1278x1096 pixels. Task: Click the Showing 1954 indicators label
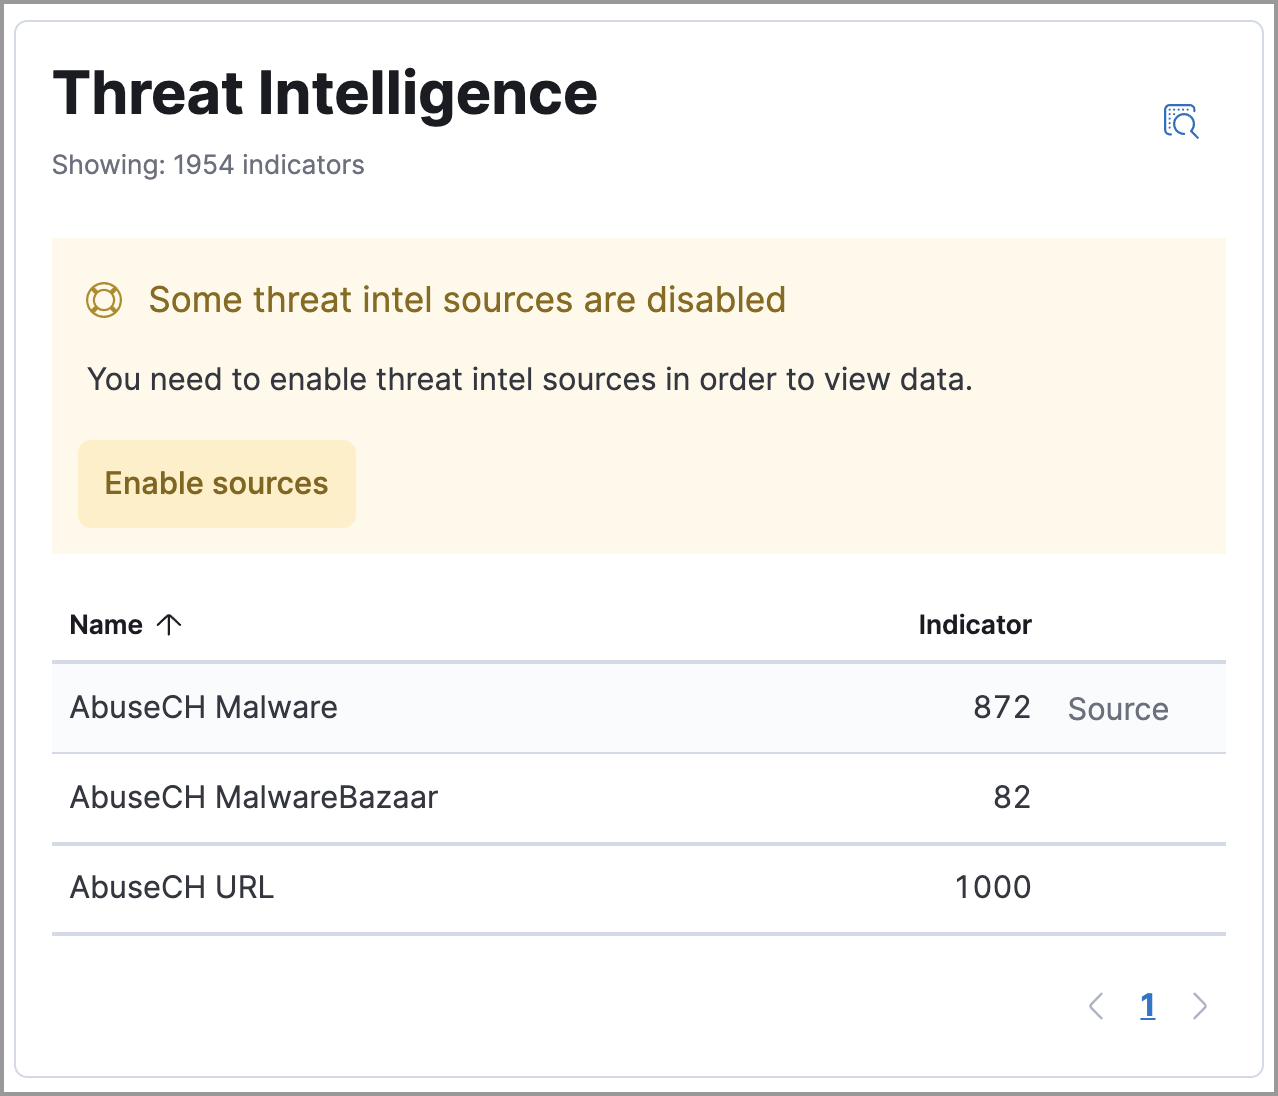[208, 165]
